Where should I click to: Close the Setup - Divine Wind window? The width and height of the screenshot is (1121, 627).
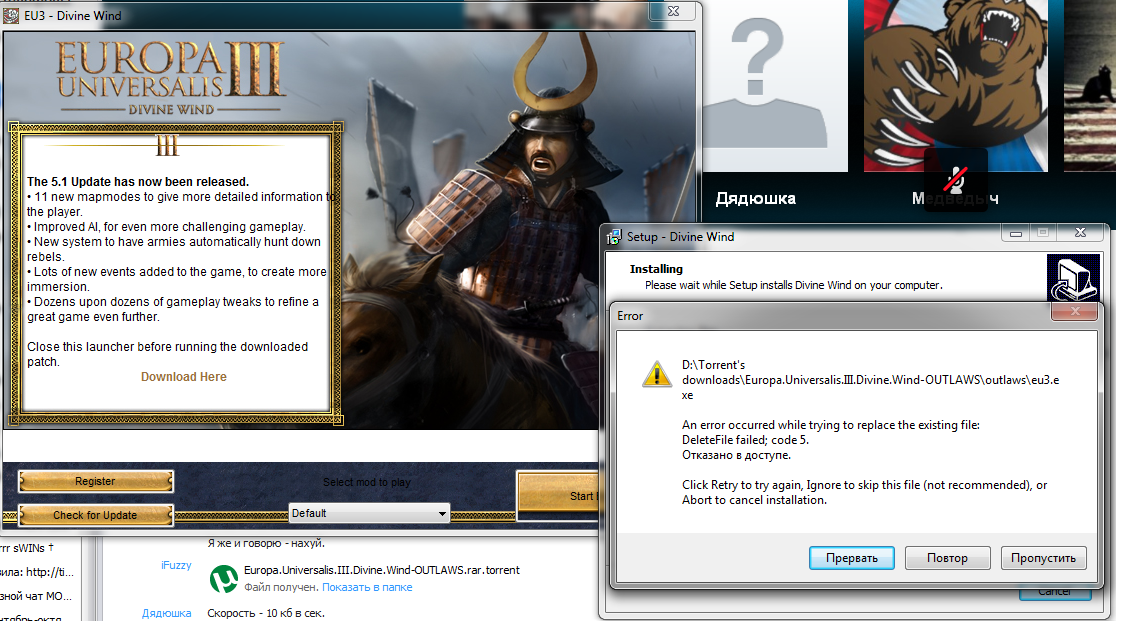(x=1080, y=233)
